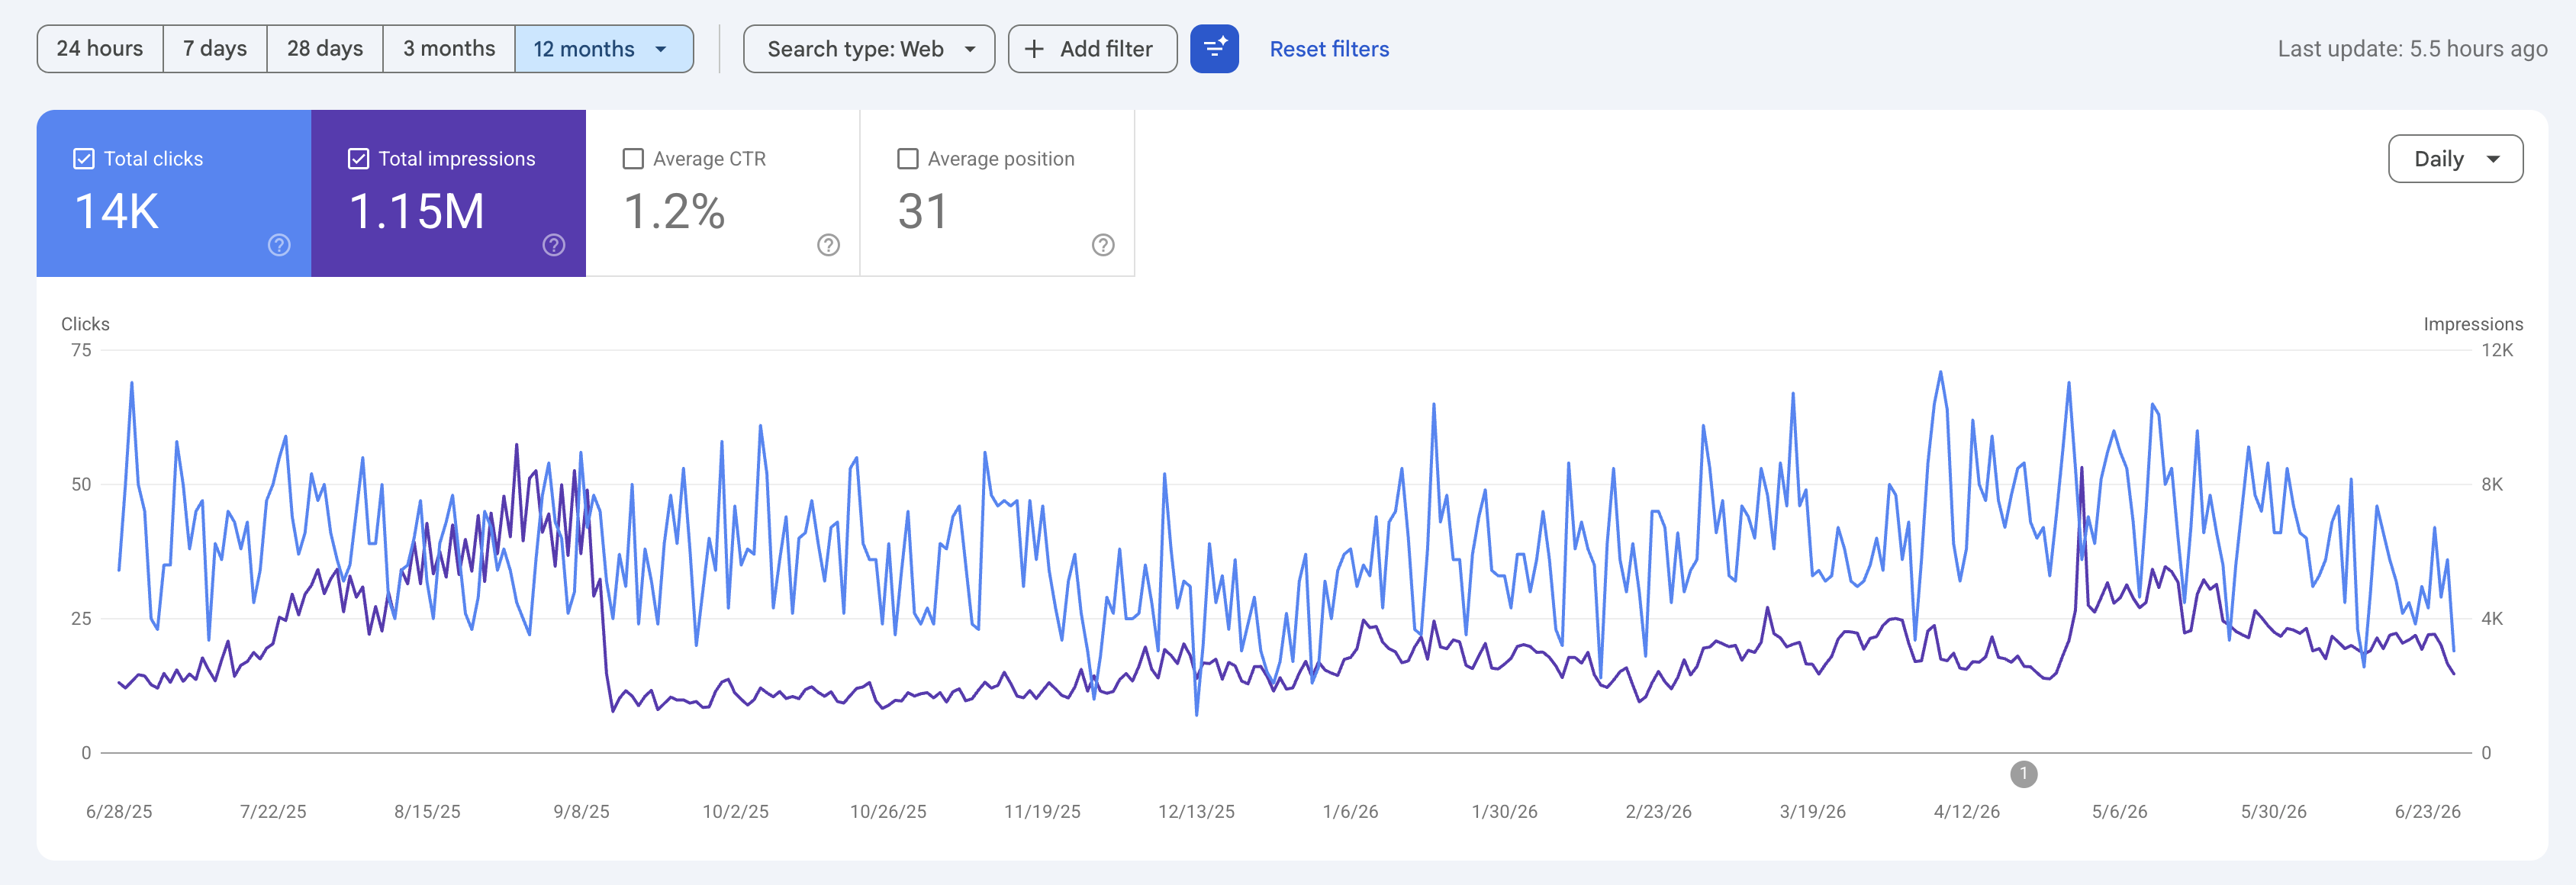
Task: Click the 50 clicks axis label
Action: pos(81,484)
